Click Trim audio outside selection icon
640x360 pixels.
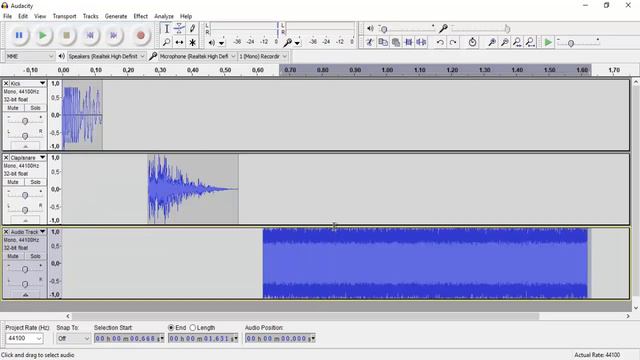click(x=408, y=42)
